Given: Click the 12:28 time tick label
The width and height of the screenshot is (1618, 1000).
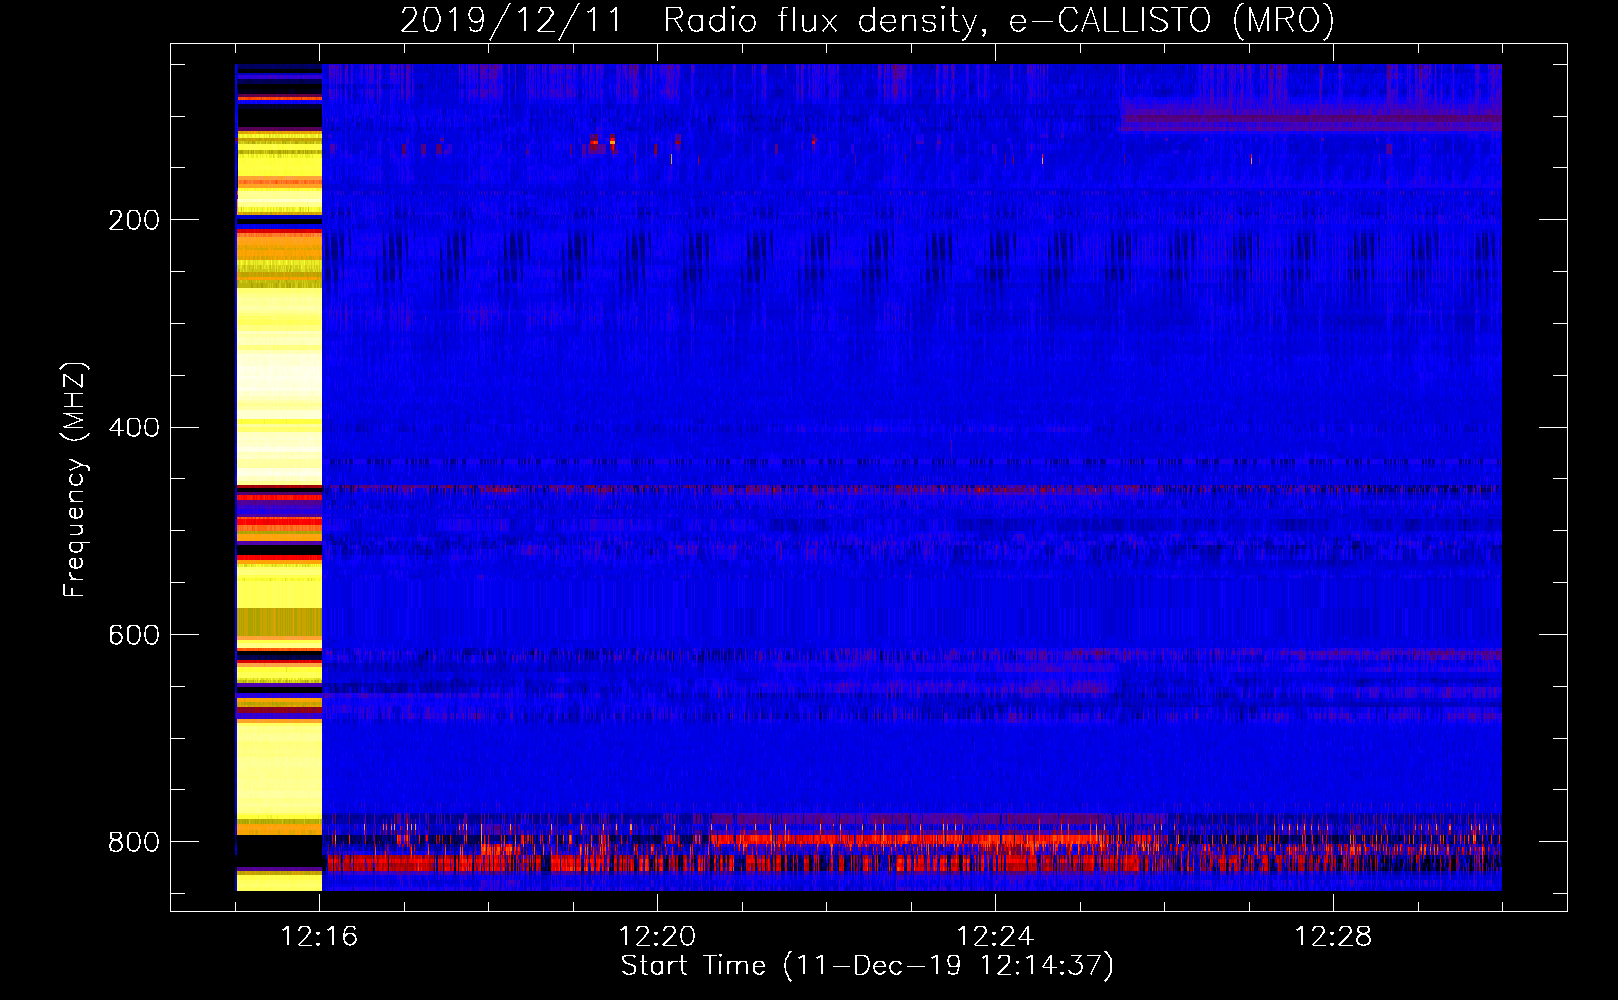Looking at the screenshot, I should [1333, 937].
